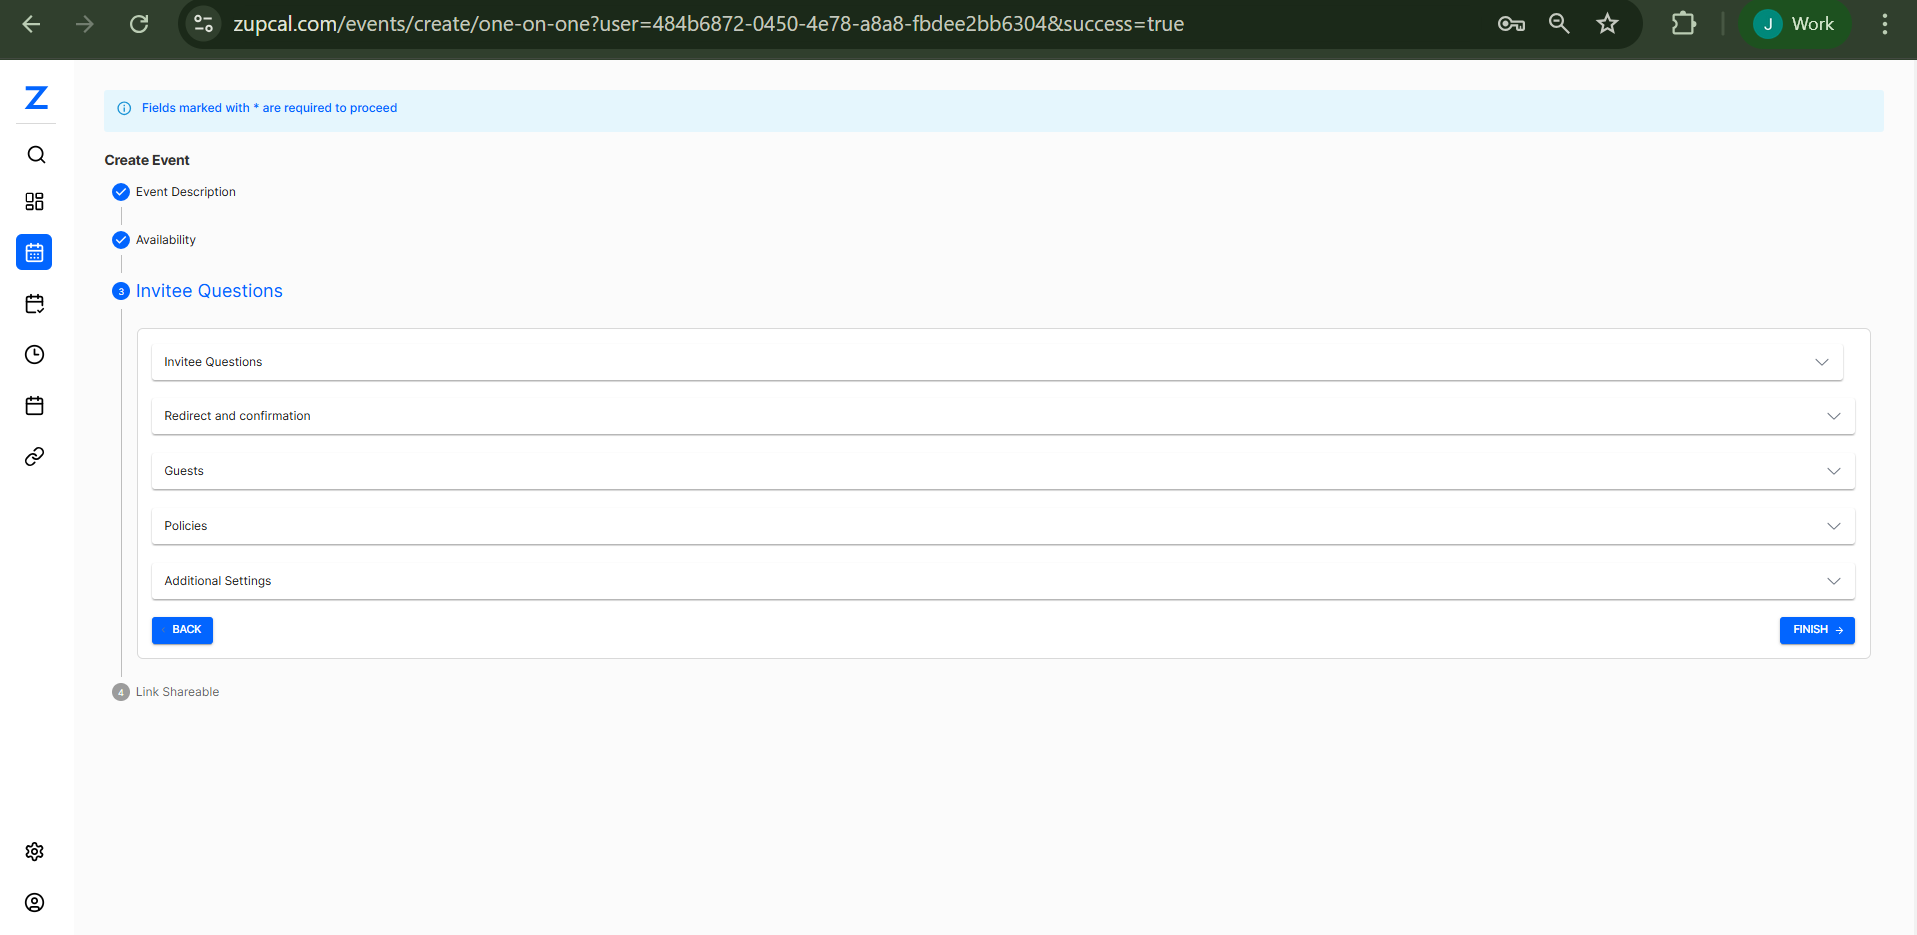Go to the Event Description step
The height and width of the screenshot is (935, 1917).
185,192
